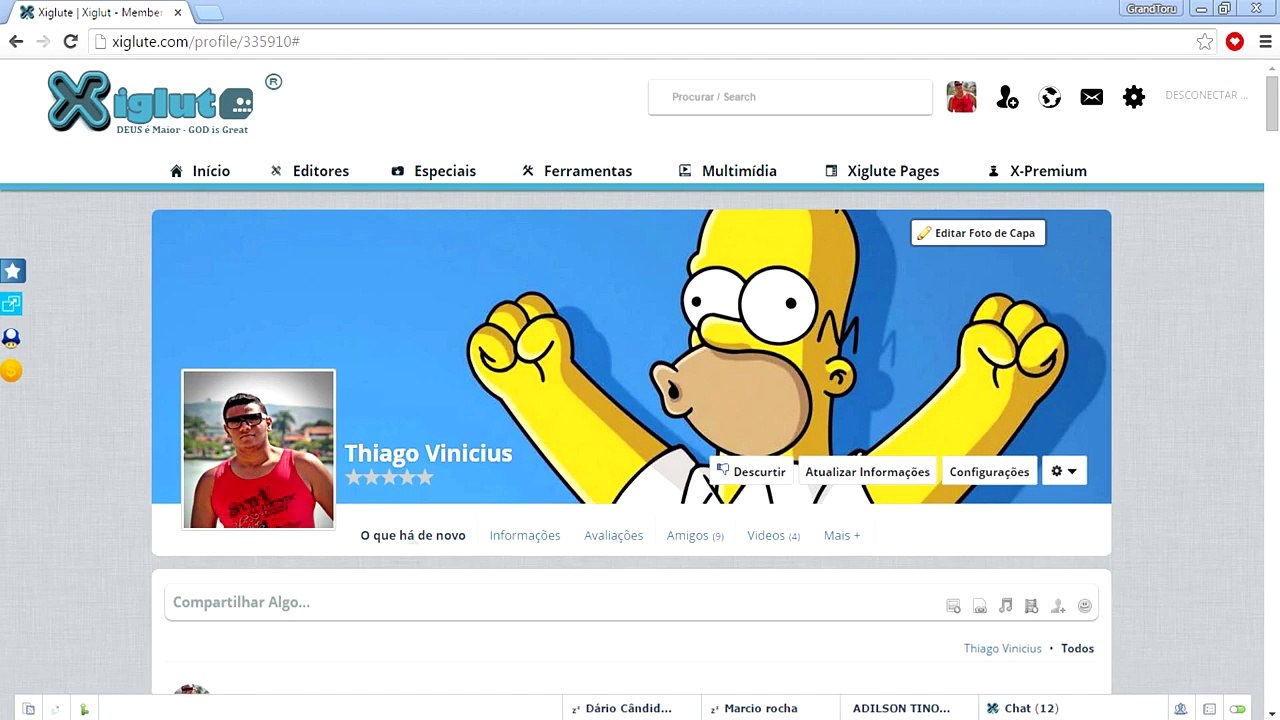Click the Editar Foto de Capa button
Image resolution: width=1280 pixels, height=720 pixels.
click(978, 233)
